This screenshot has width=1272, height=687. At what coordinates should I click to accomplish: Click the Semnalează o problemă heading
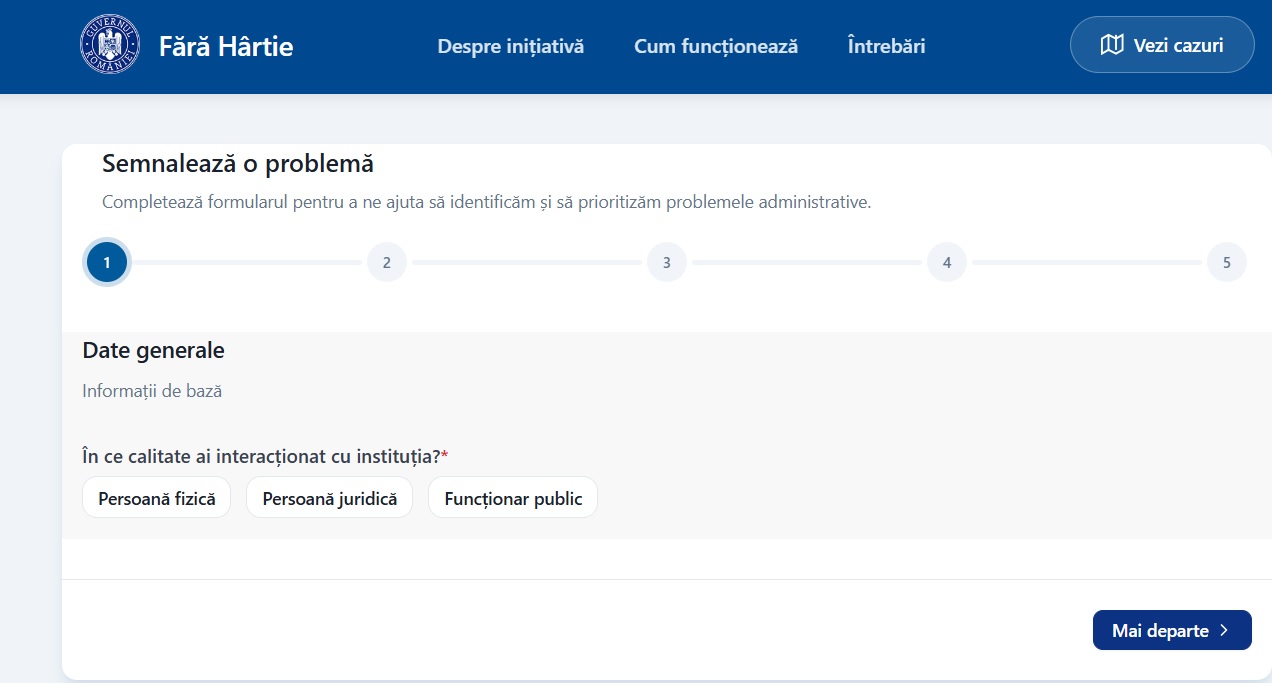(x=238, y=163)
